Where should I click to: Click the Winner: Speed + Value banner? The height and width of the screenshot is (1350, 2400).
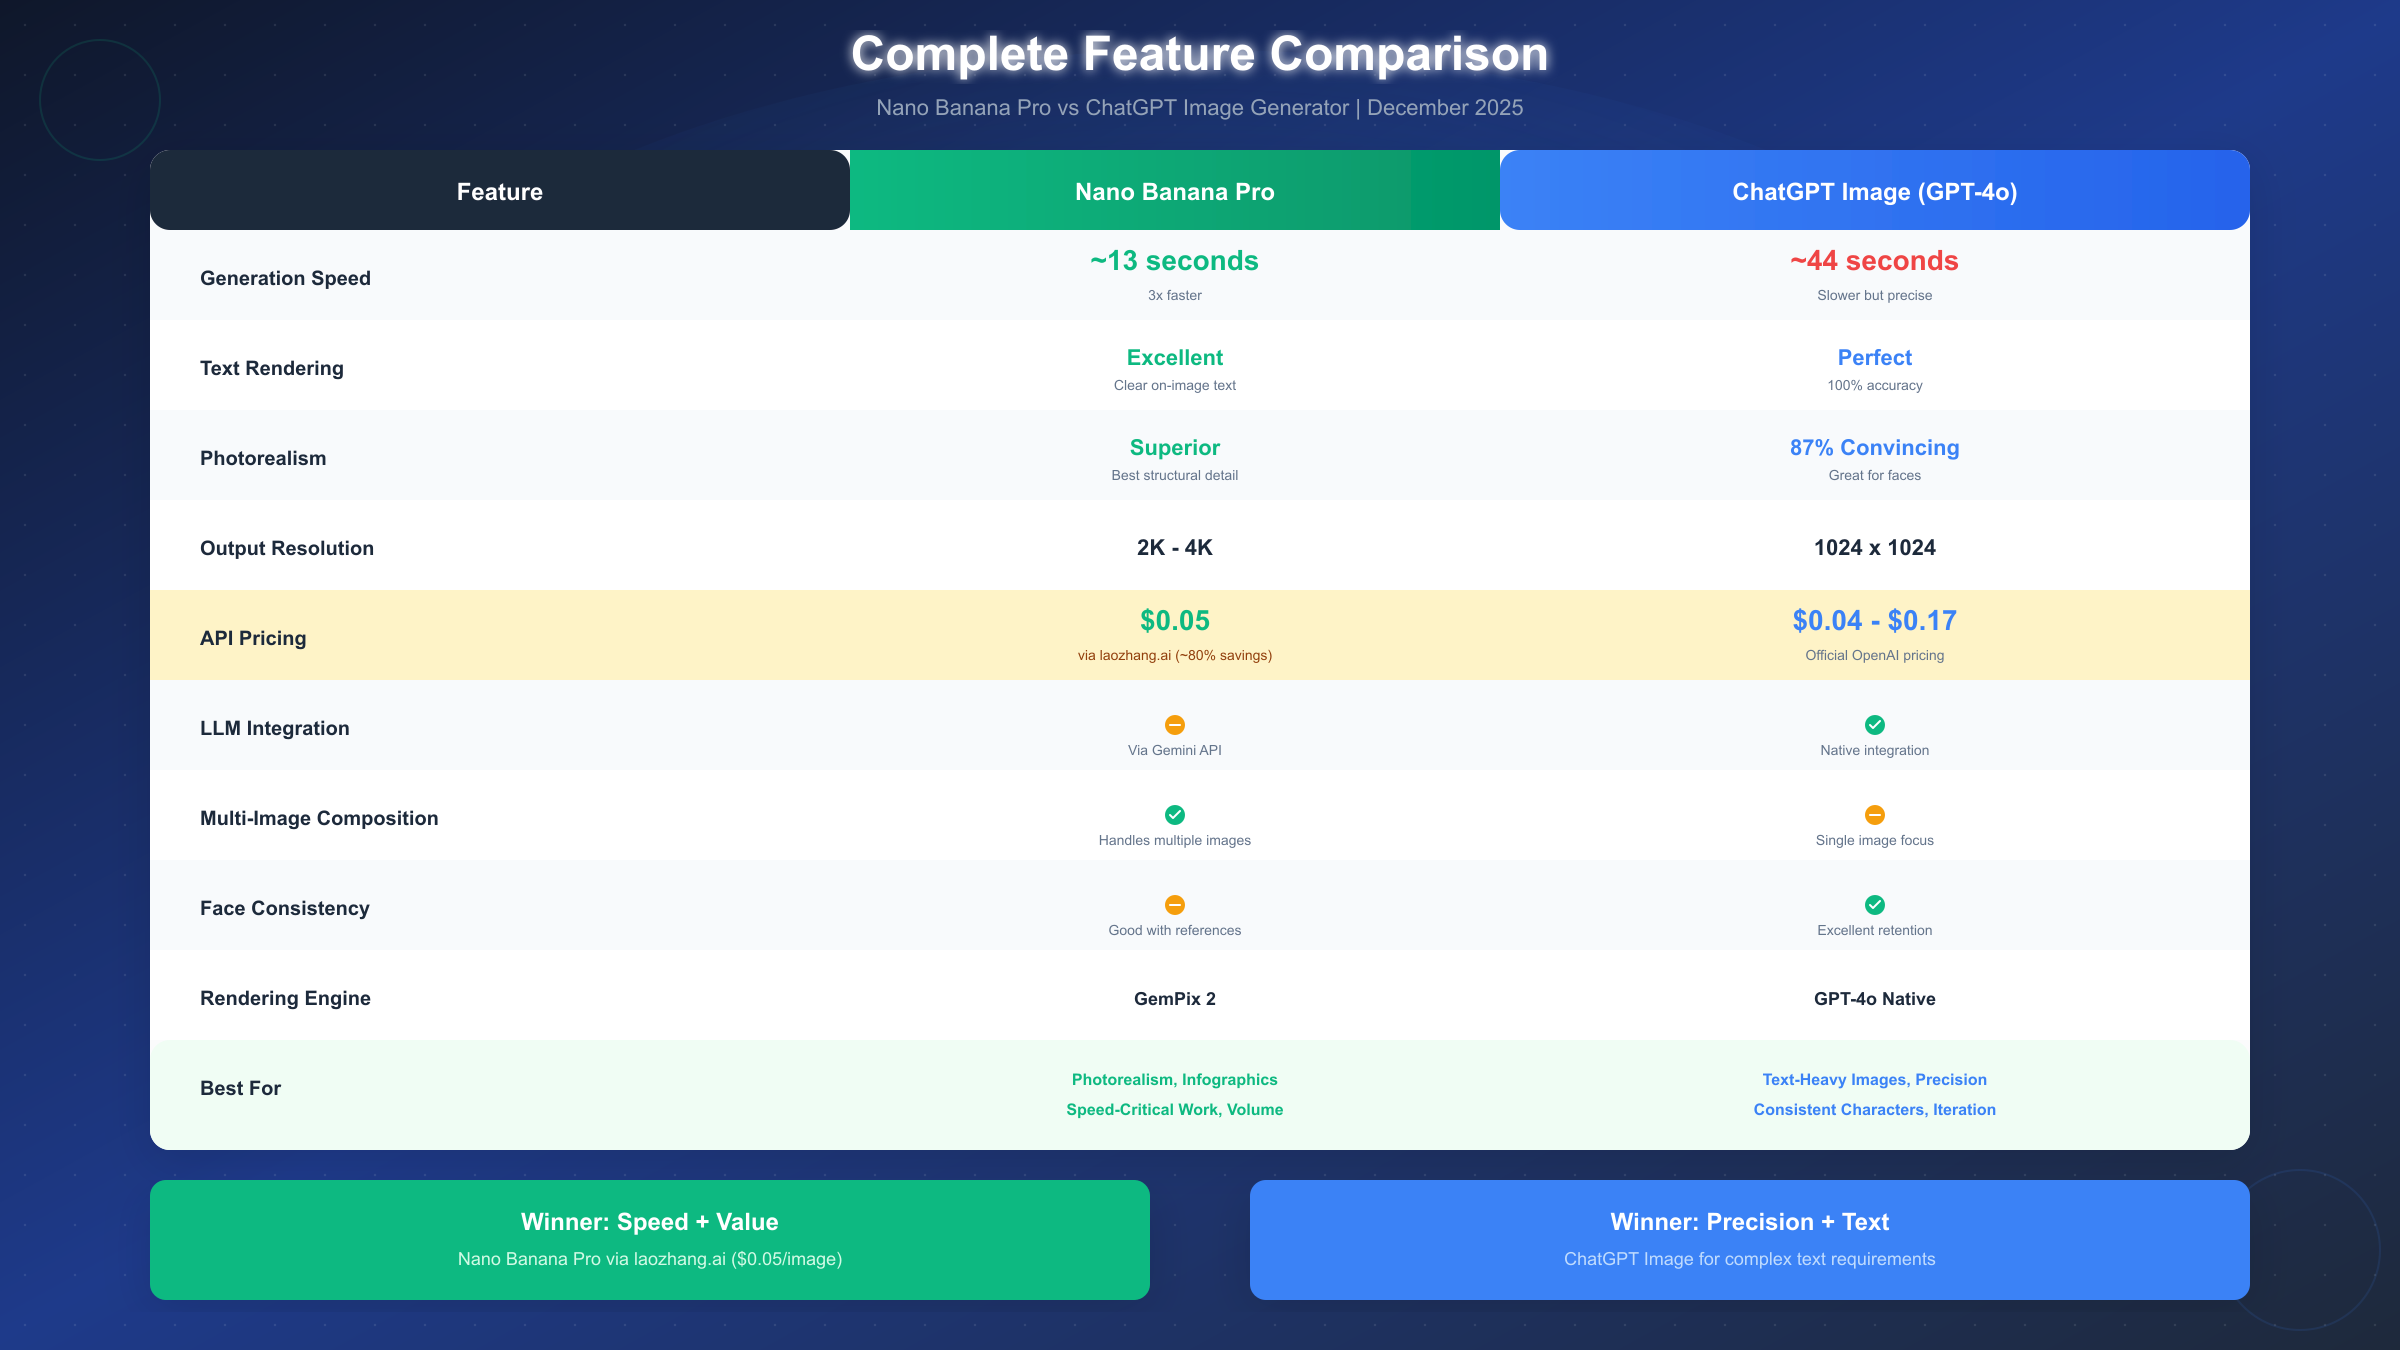tap(649, 1239)
